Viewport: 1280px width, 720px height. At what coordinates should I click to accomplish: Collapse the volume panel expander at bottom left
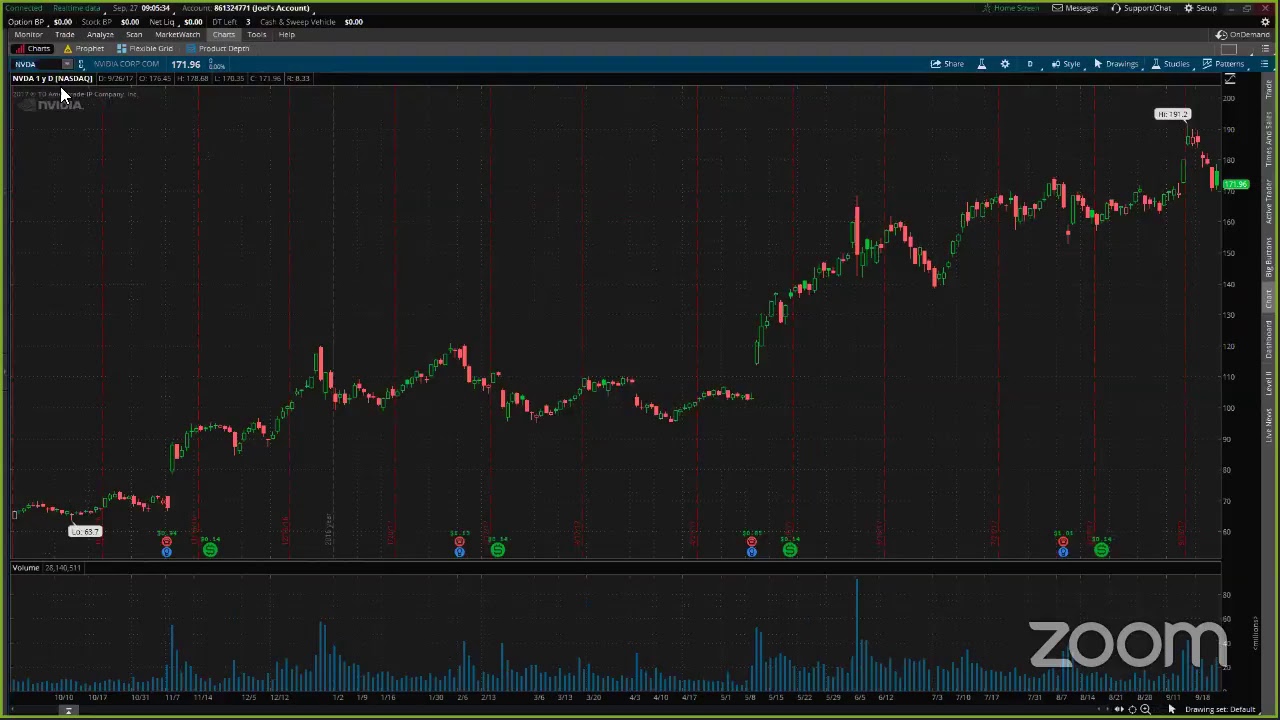[x=69, y=710]
